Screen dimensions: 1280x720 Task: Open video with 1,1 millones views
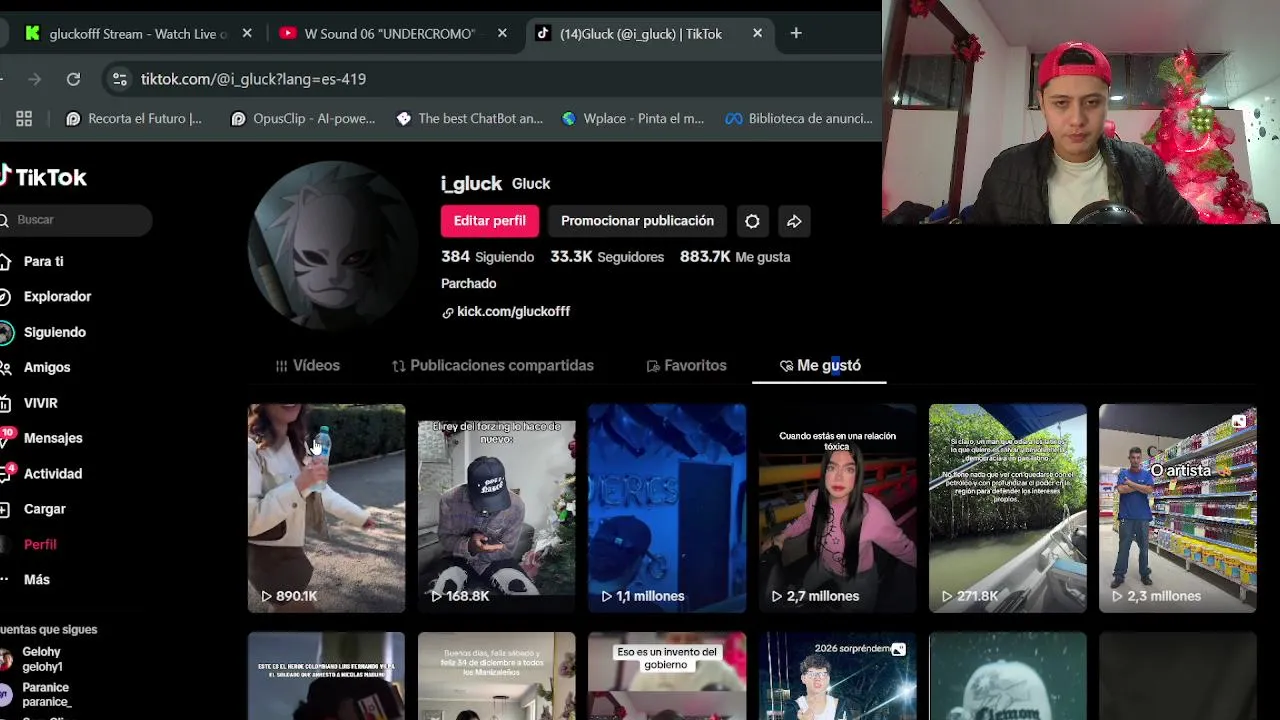[x=667, y=508]
